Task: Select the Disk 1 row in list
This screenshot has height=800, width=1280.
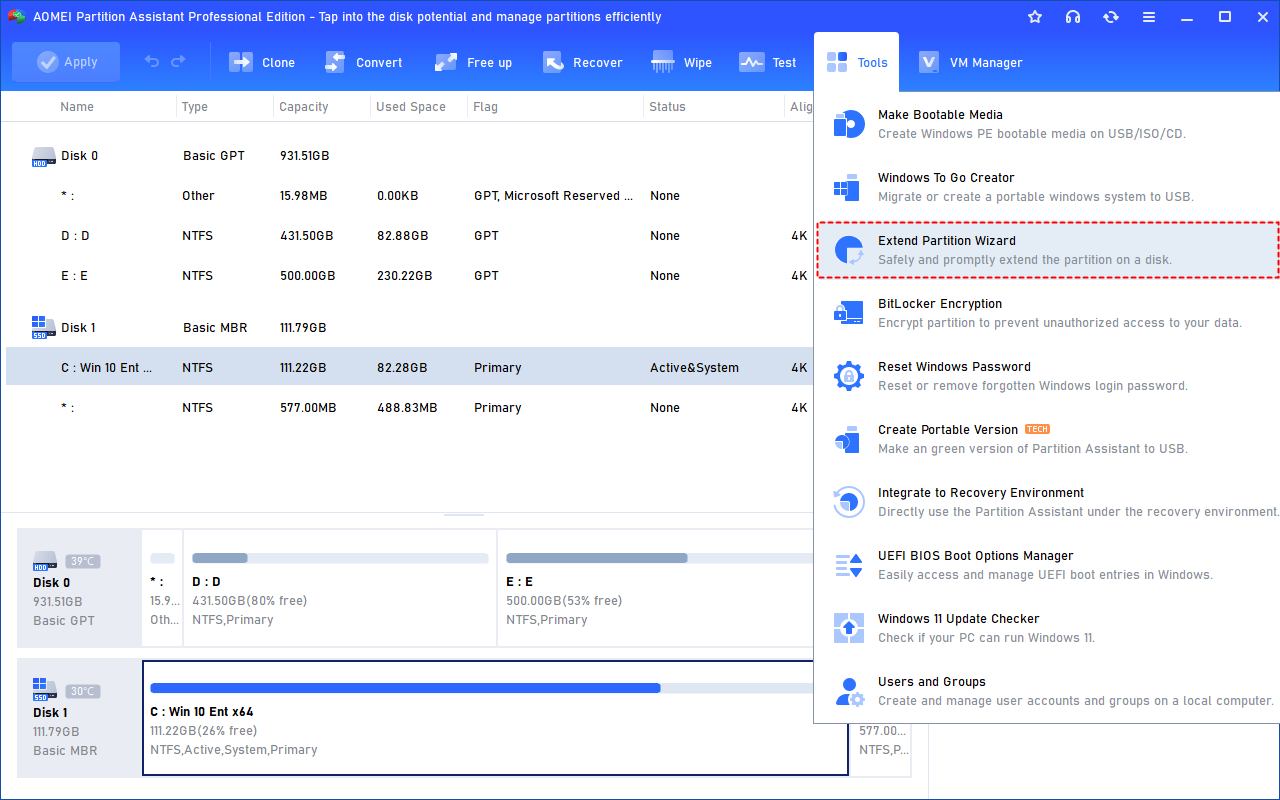Action: pos(407,328)
